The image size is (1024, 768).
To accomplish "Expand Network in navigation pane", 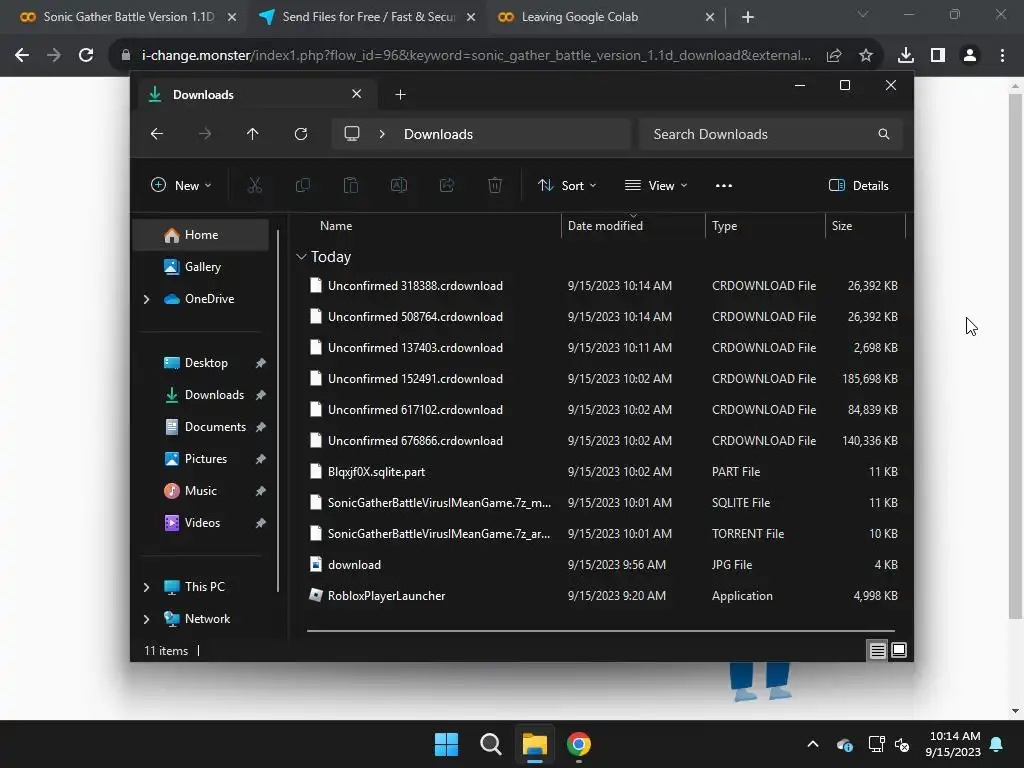I will click(x=146, y=619).
